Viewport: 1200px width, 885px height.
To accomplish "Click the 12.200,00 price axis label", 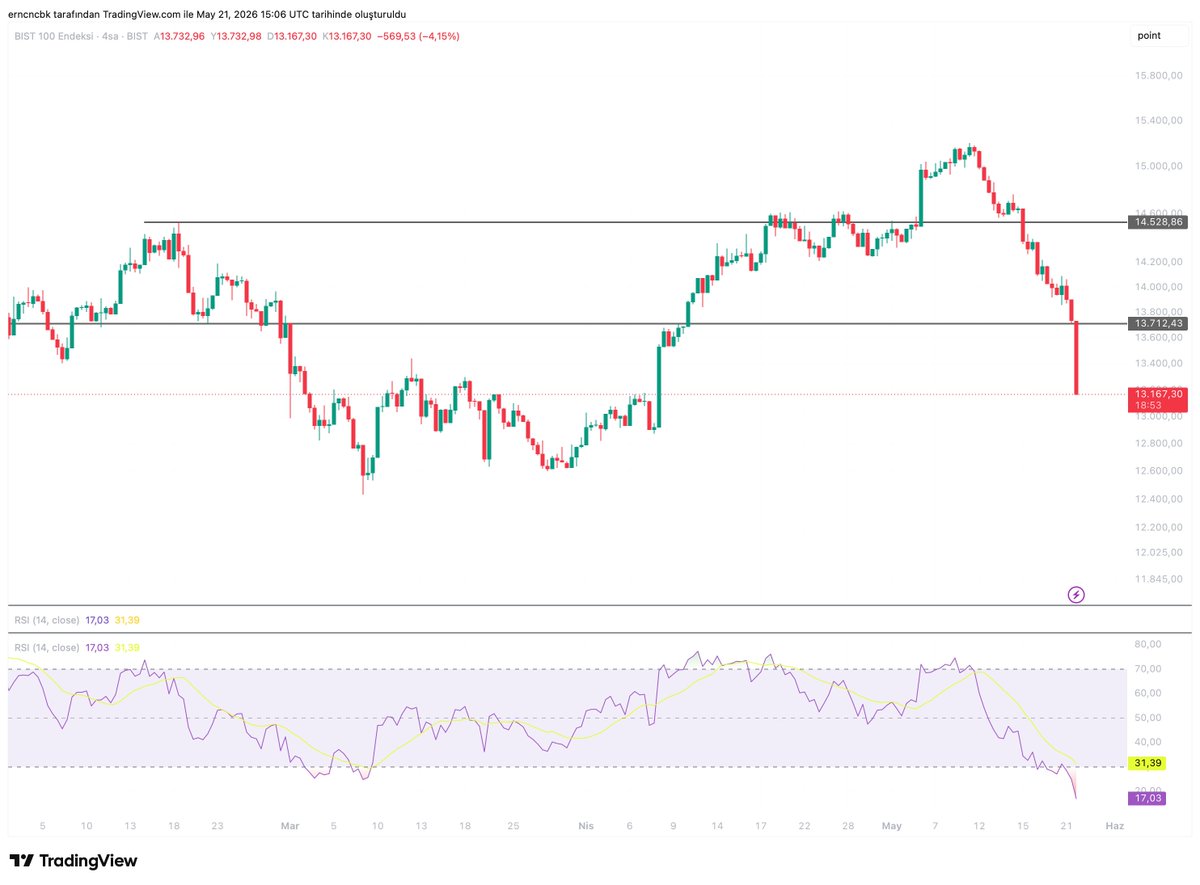I will coord(1158,527).
